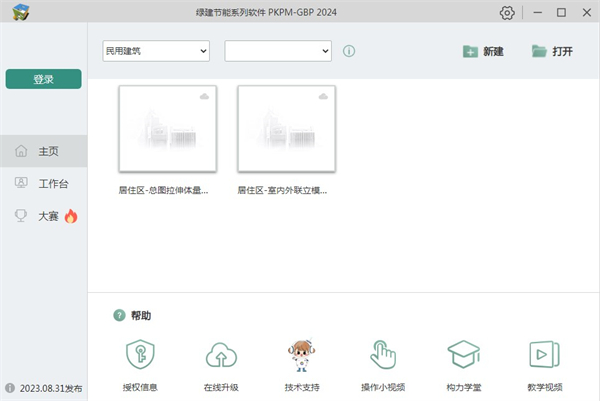Open the 居住区-室内外联立模 project thumbnail

pos(287,129)
